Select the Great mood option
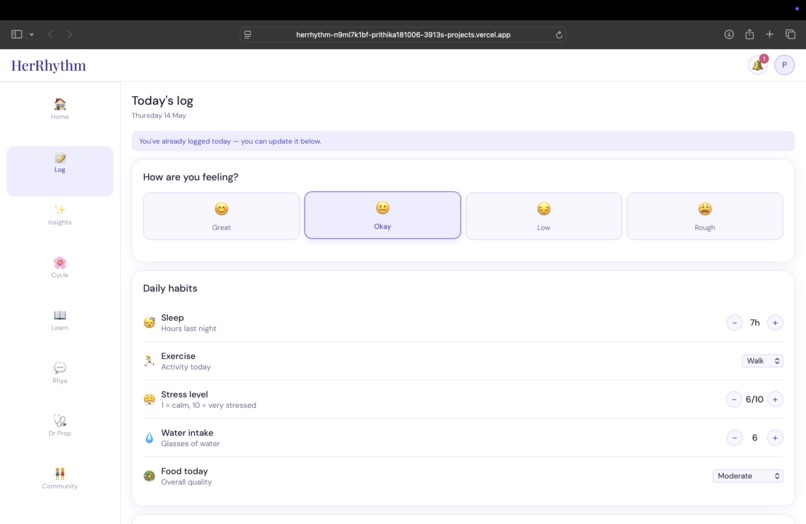 click(222, 216)
